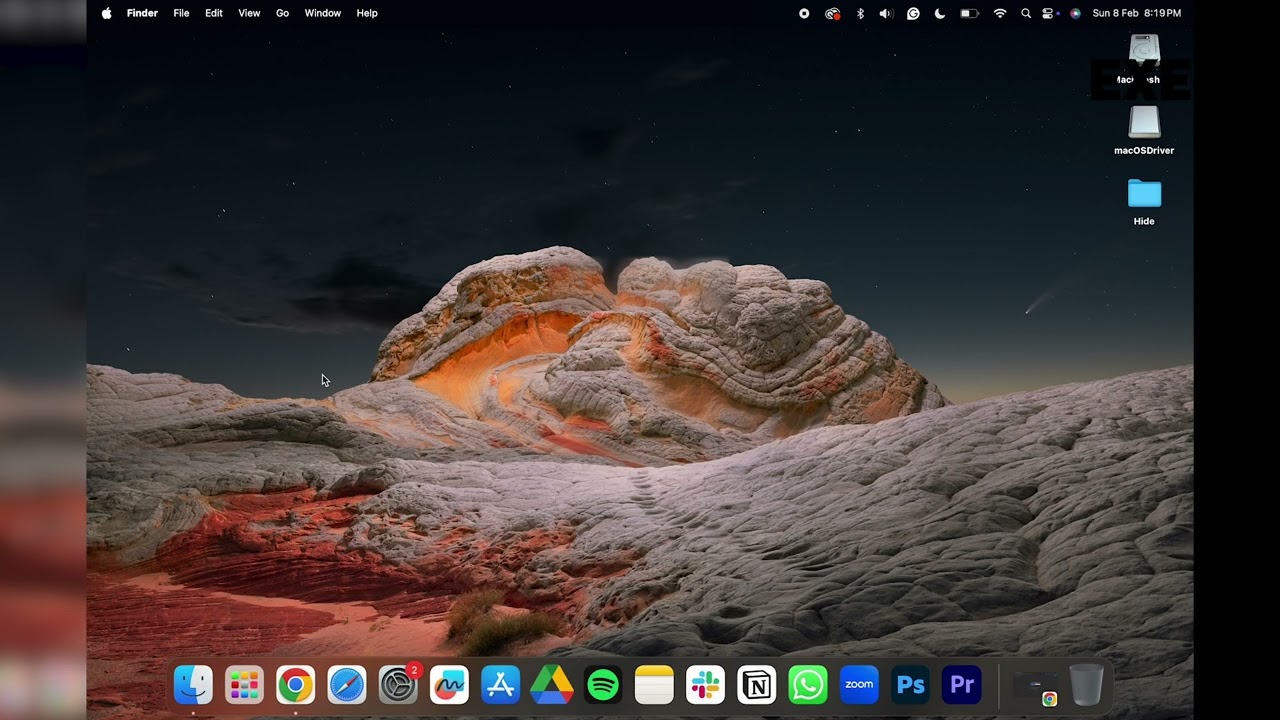Launch Notion from the Dock

(x=756, y=685)
